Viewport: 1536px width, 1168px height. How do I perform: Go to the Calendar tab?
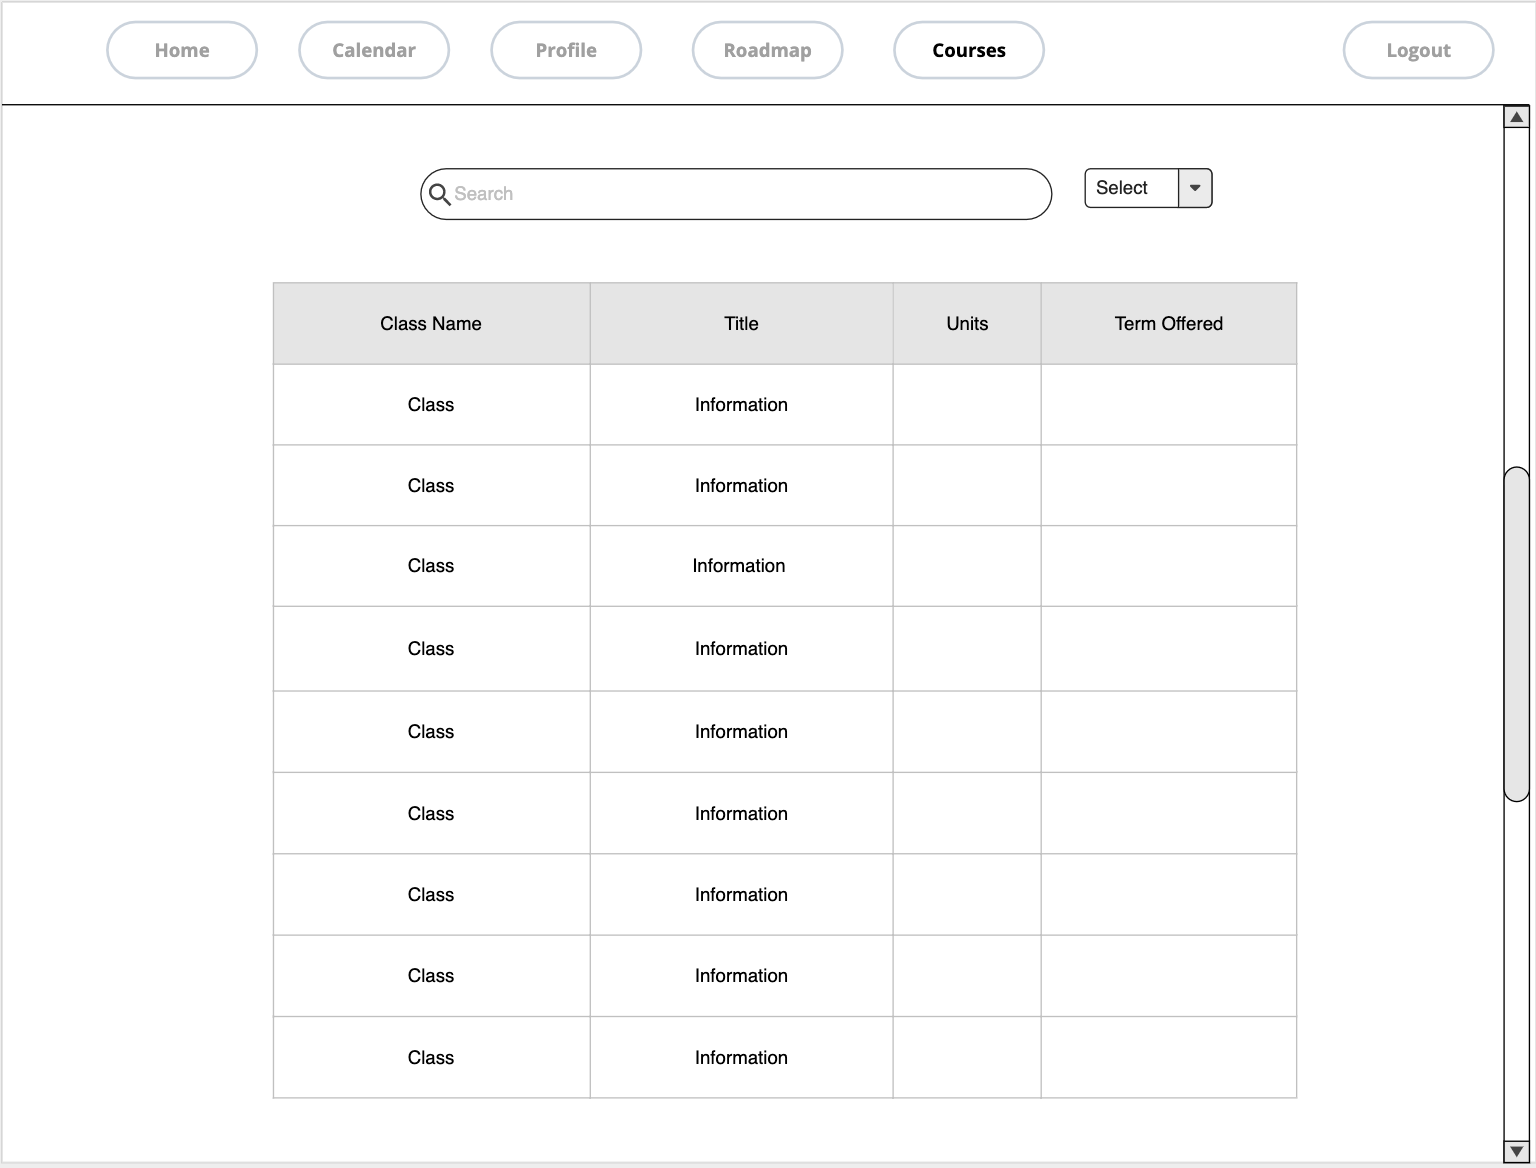[x=374, y=50]
